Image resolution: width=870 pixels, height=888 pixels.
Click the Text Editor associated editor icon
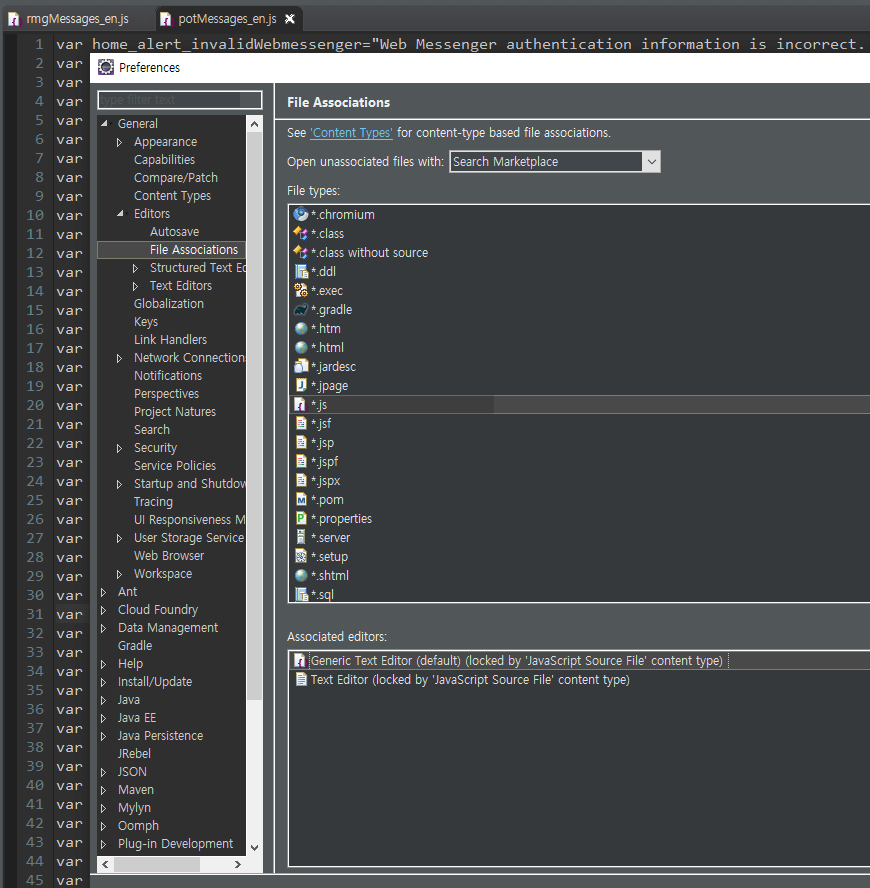pos(301,680)
